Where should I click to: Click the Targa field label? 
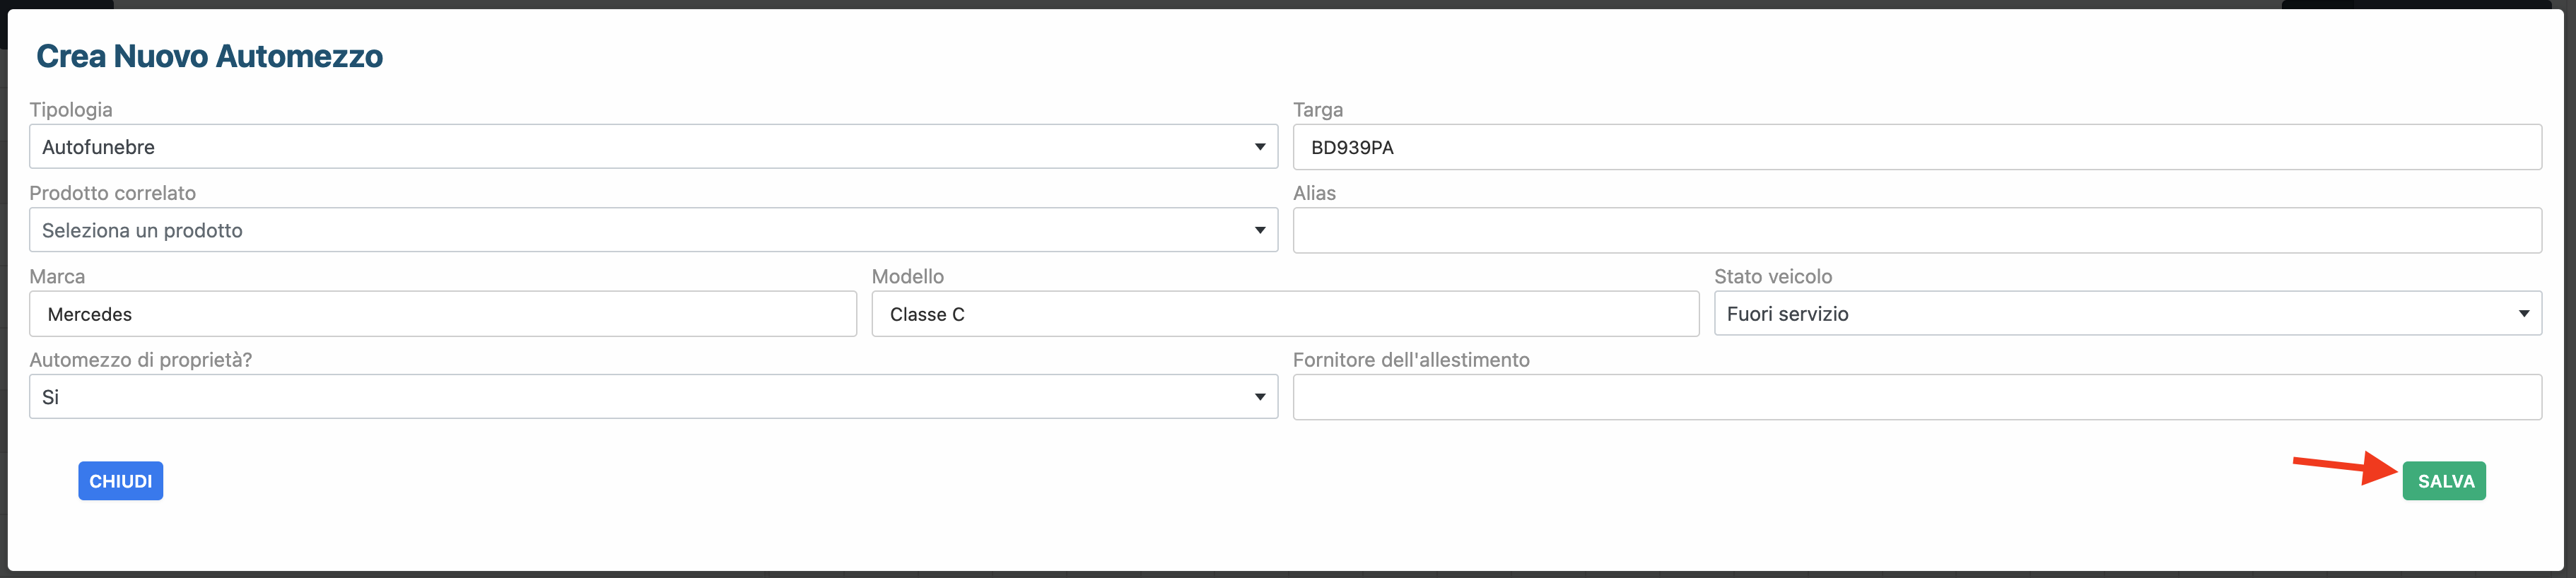pos(1317,110)
